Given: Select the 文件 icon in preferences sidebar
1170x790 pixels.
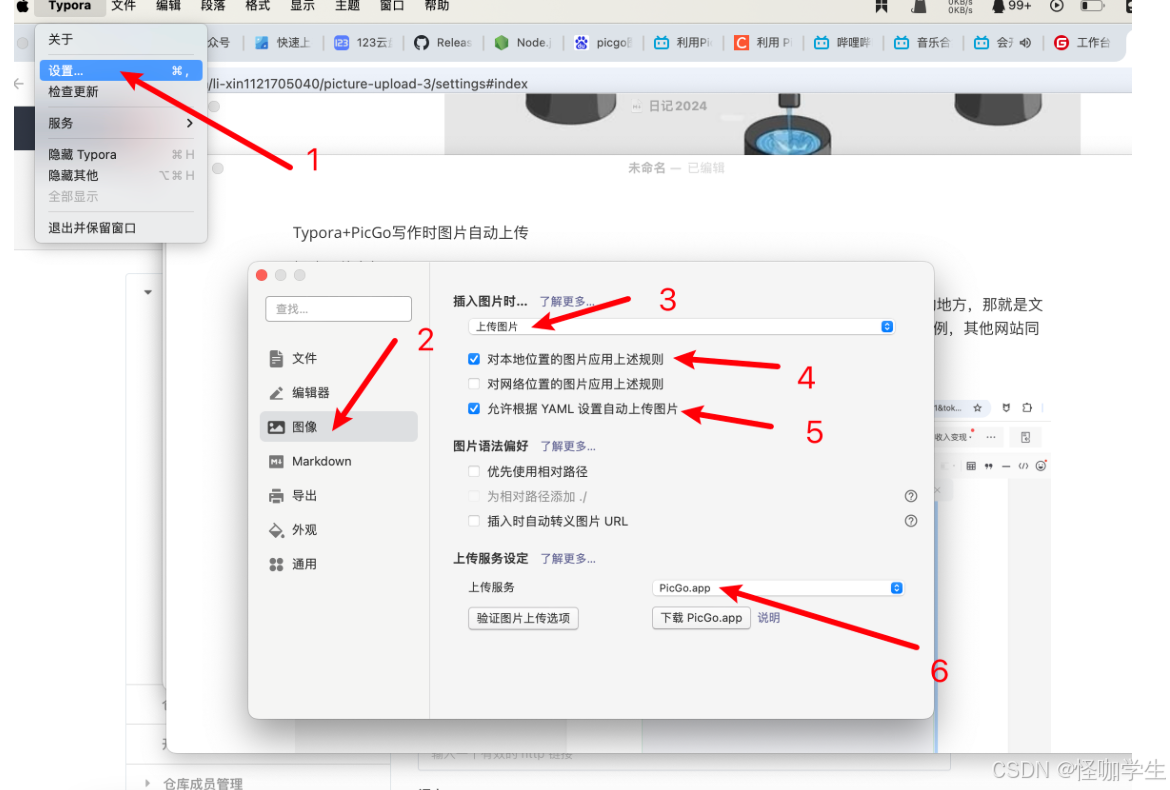Looking at the screenshot, I should tap(276, 358).
